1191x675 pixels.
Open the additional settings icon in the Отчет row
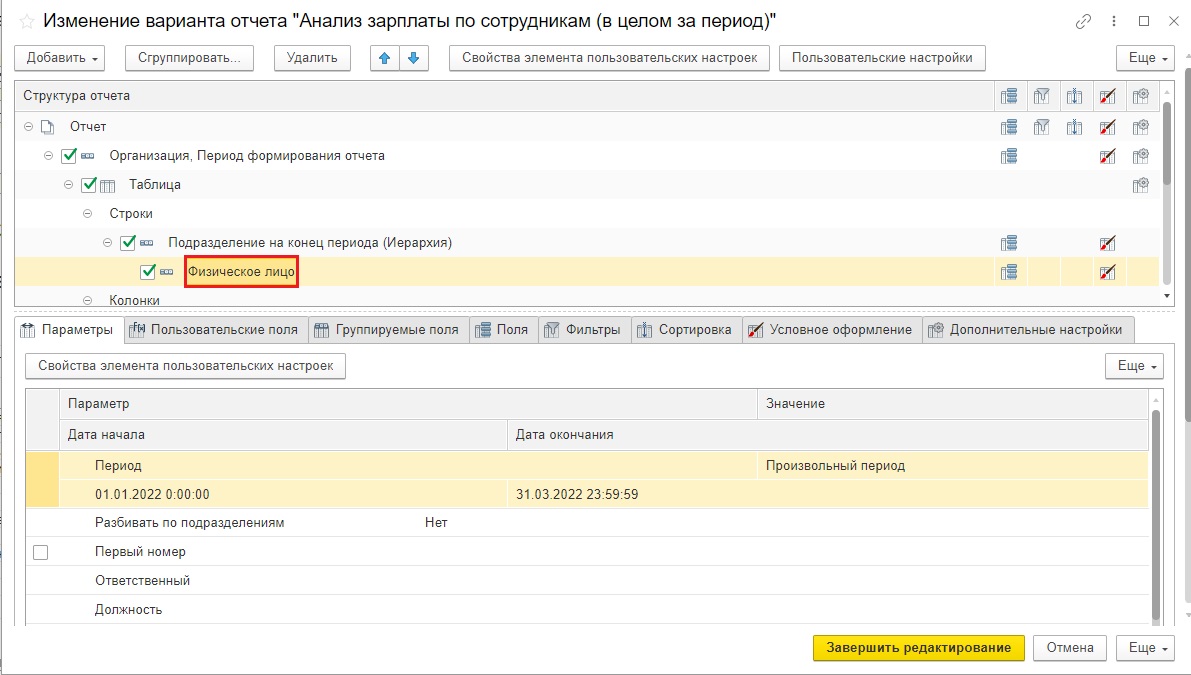pyautogui.click(x=1140, y=127)
